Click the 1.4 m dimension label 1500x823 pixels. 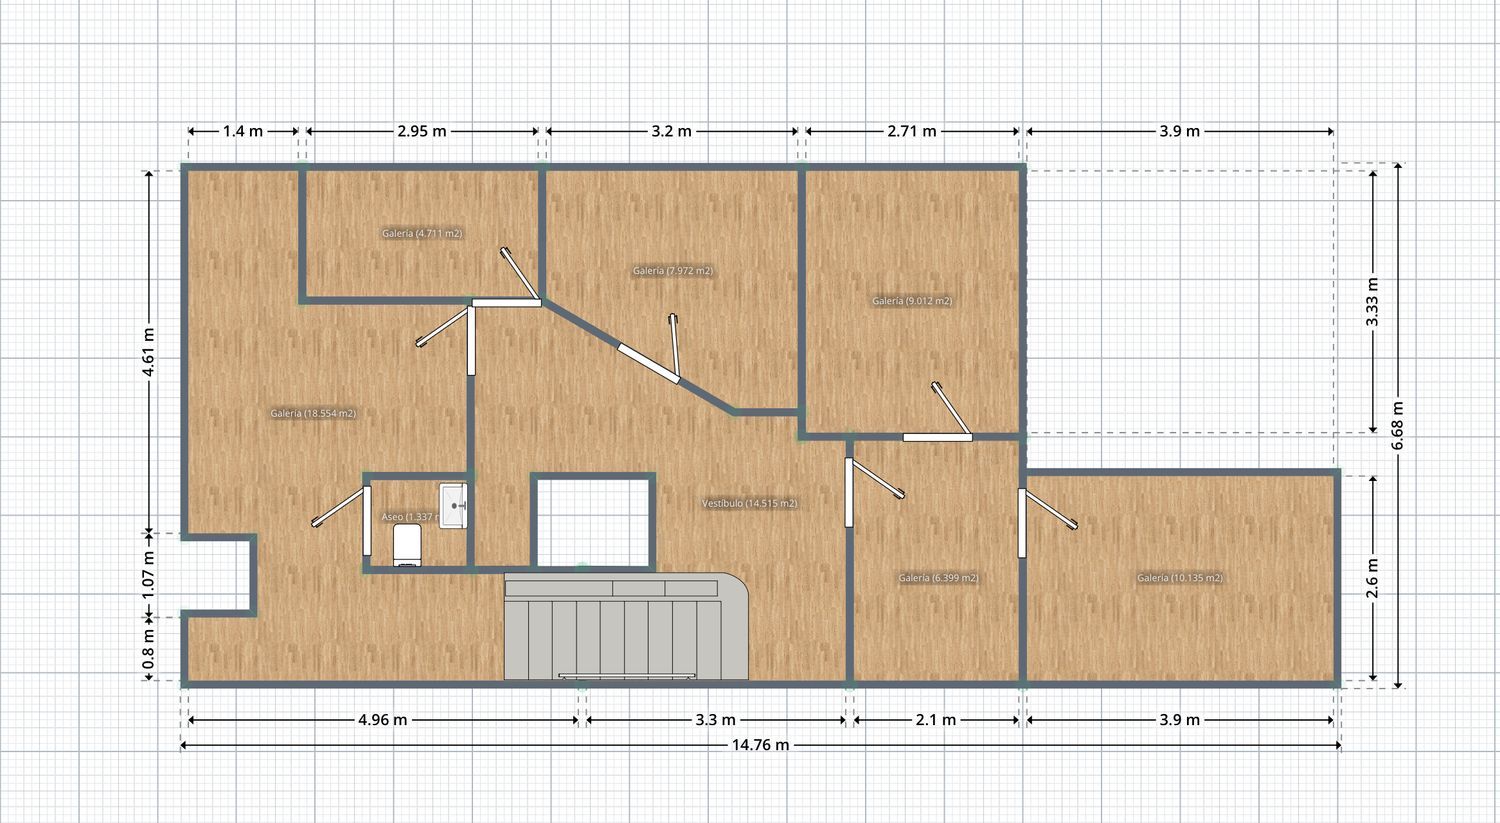tap(243, 131)
